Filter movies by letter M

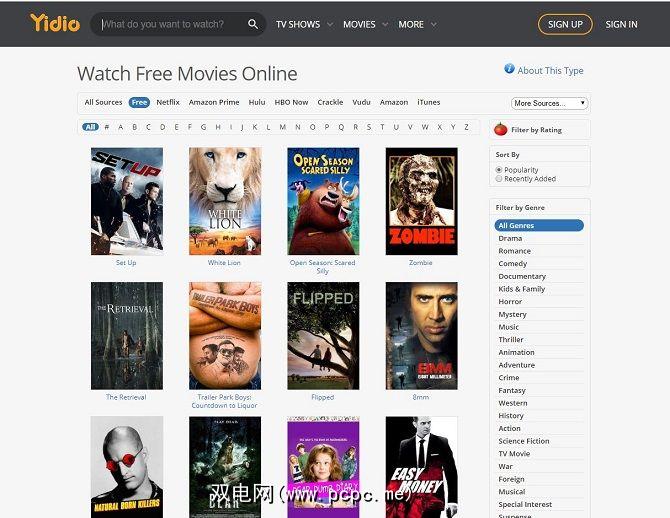point(282,127)
